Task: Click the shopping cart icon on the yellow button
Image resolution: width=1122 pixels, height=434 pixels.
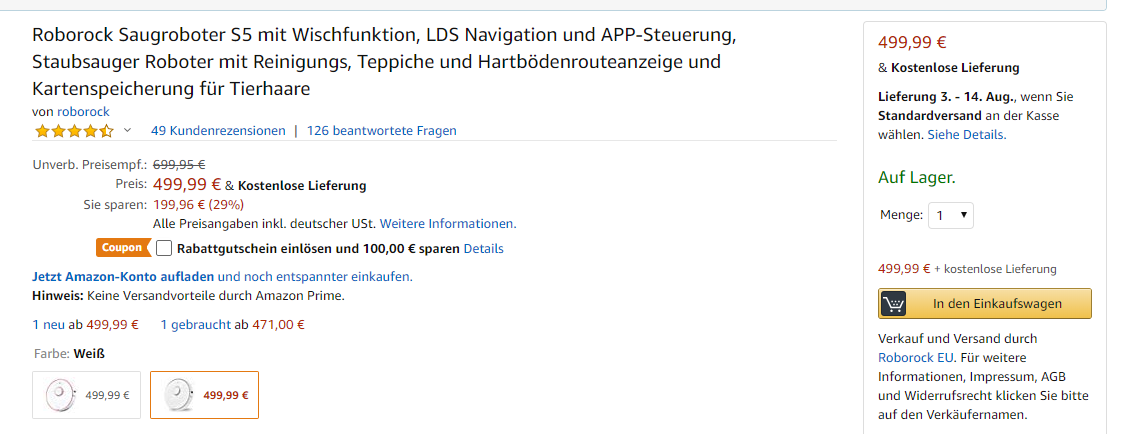Action: pos(893,304)
